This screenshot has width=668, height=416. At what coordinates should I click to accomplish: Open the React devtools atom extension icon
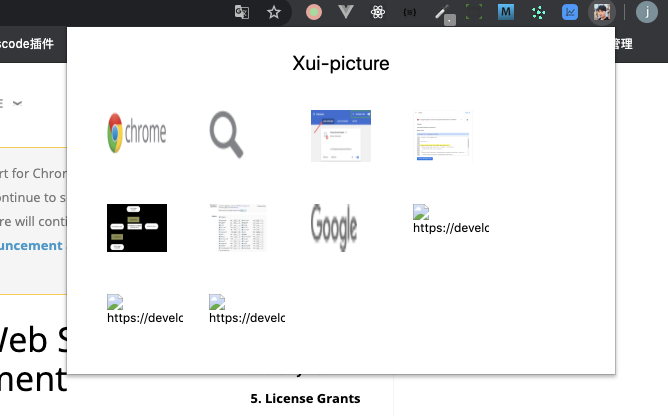pos(378,12)
